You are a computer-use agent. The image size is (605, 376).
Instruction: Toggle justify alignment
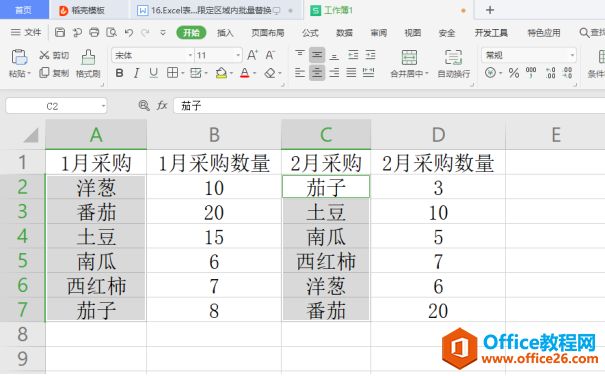[x=351, y=72]
